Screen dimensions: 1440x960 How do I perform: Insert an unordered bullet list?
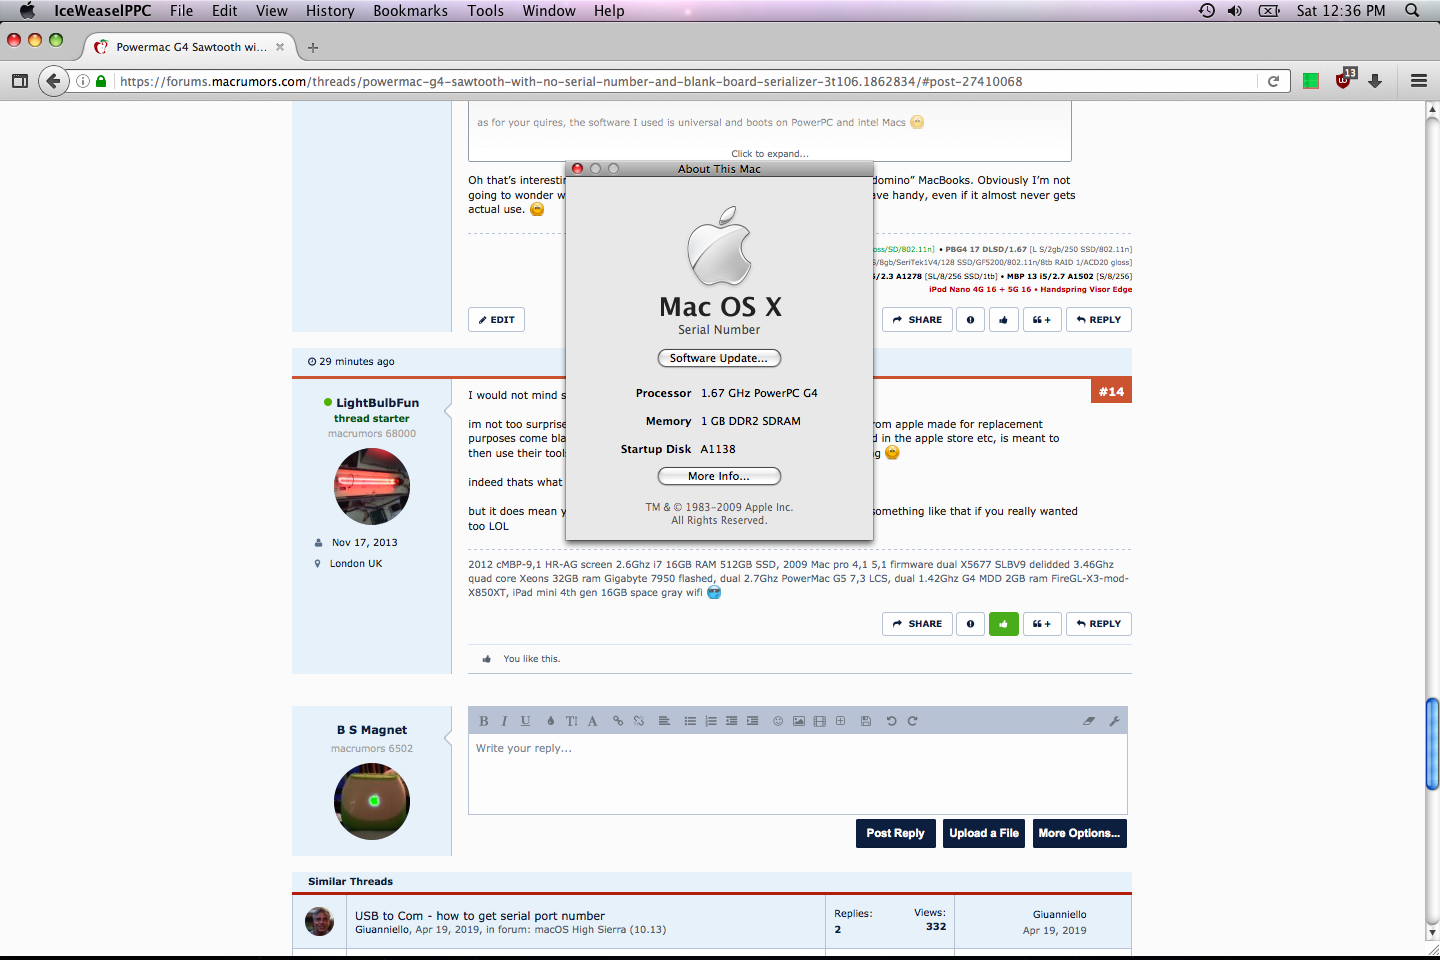(x=690, y=721)
